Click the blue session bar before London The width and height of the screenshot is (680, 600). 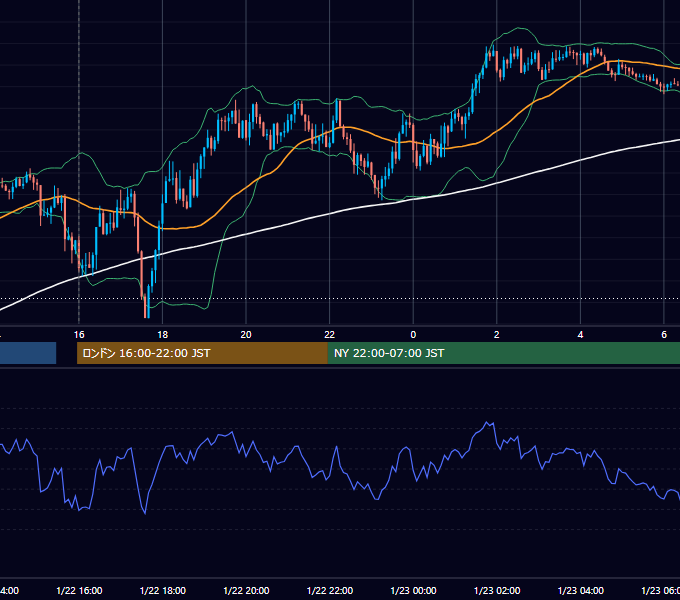pos(28,353)
